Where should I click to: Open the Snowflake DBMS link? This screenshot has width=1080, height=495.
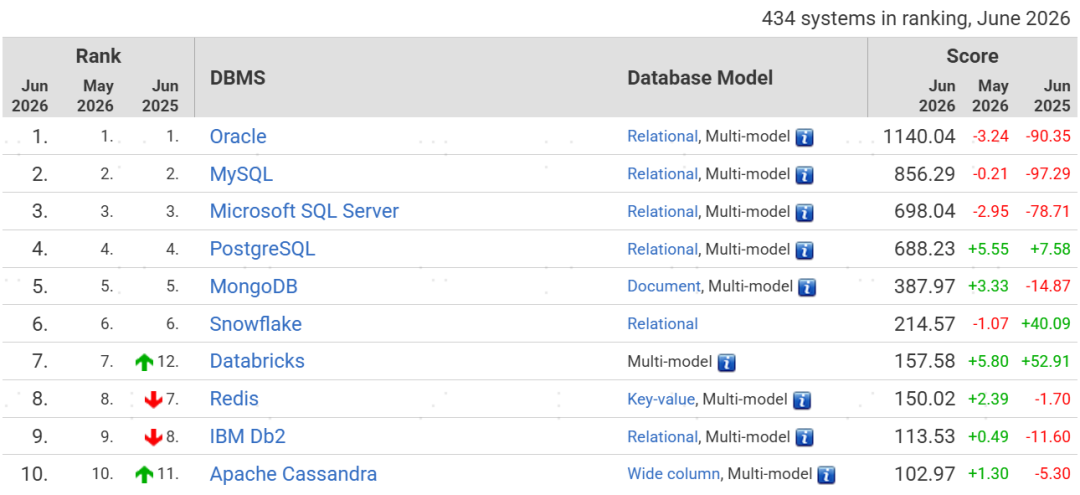(x=256, y=324)
